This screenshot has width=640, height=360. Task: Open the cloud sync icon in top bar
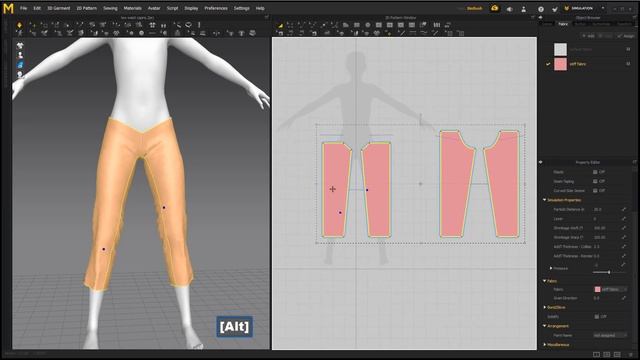coord(494,8)
